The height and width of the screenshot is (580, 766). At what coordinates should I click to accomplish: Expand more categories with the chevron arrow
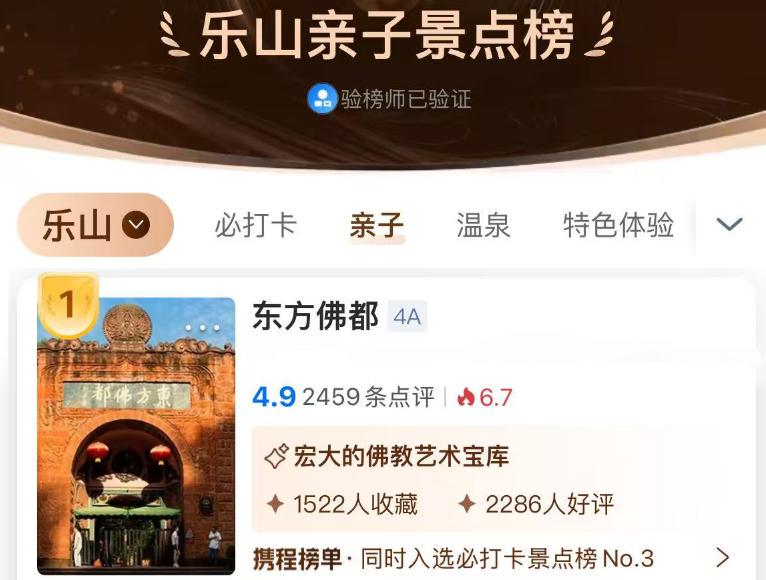coord(729,224)
